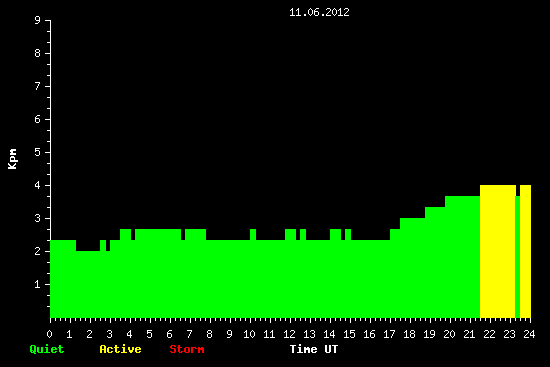Select the red Storm legend label
The width and height of the screenshot is (550, 367).
[x=187, y=349]
